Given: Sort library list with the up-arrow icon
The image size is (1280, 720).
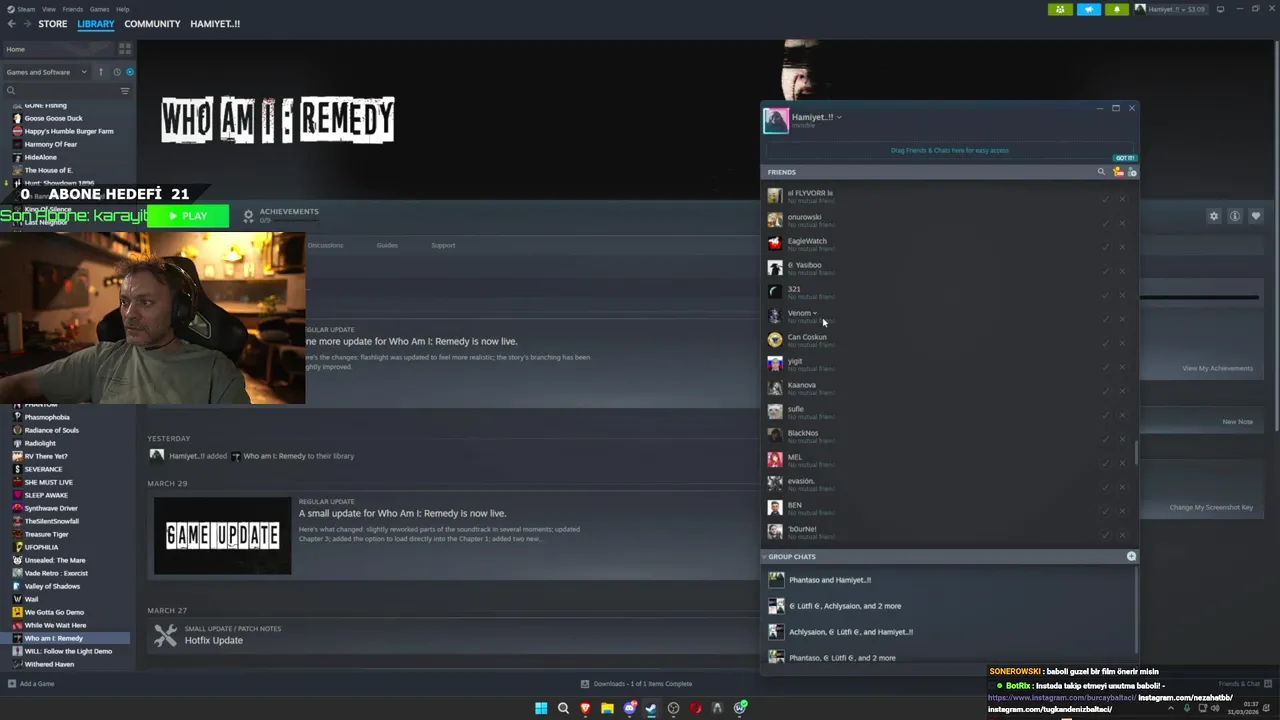Looking at the screenshot, I should click(100, 72).
